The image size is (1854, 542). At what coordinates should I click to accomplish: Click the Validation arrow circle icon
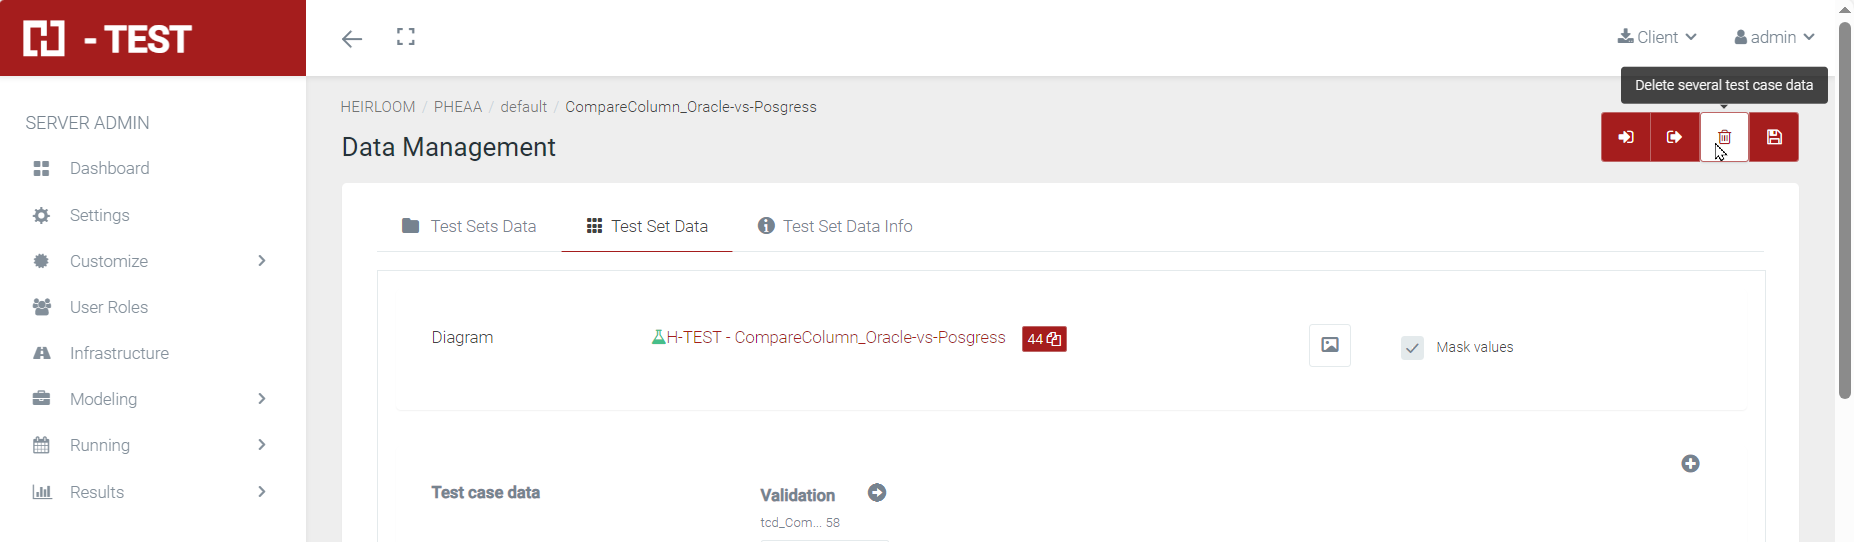[877, 493]
